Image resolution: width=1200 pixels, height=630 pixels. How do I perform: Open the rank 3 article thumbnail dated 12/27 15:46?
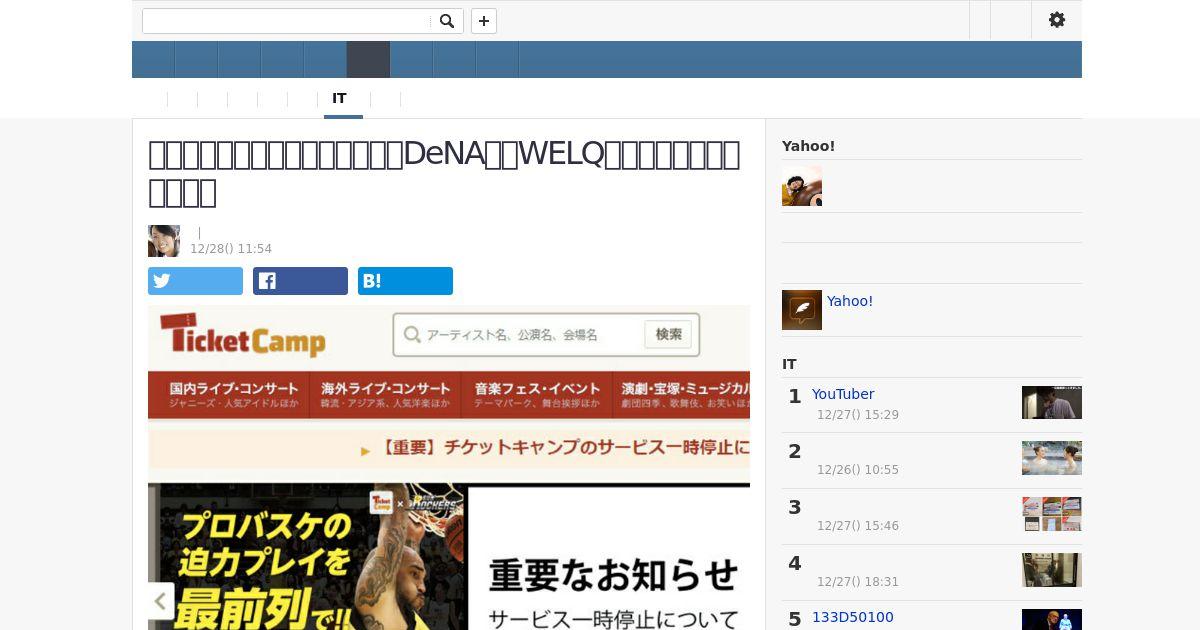[1052, 514]
